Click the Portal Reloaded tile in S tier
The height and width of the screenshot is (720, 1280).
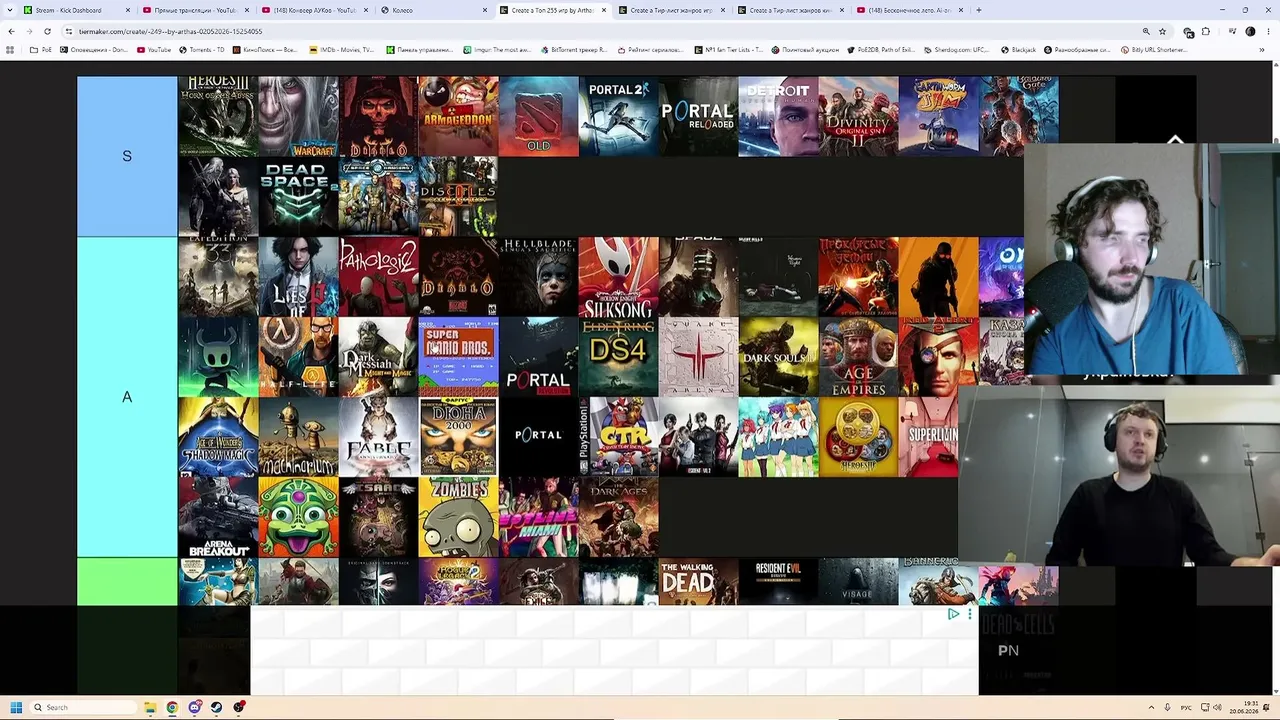[x=698, y=116]
